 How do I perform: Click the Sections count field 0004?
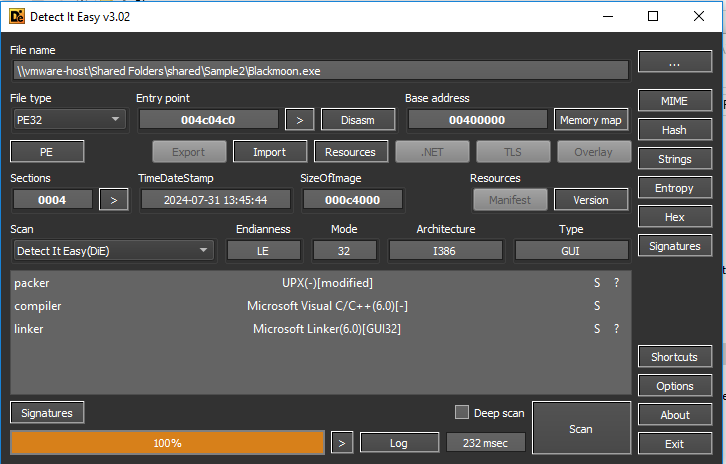pyautogui.click(x=52, y=200)
